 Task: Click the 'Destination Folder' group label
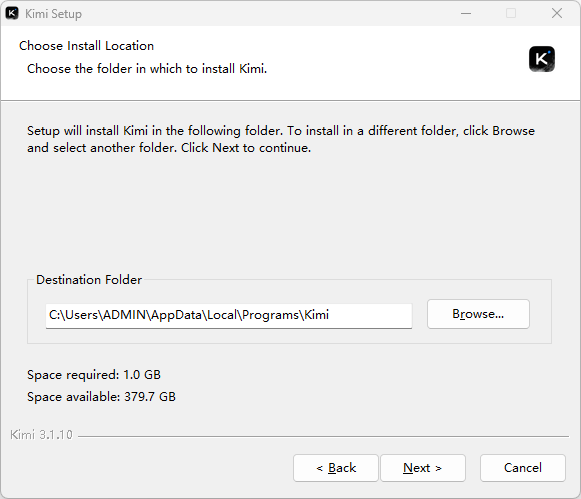(89, 280)
